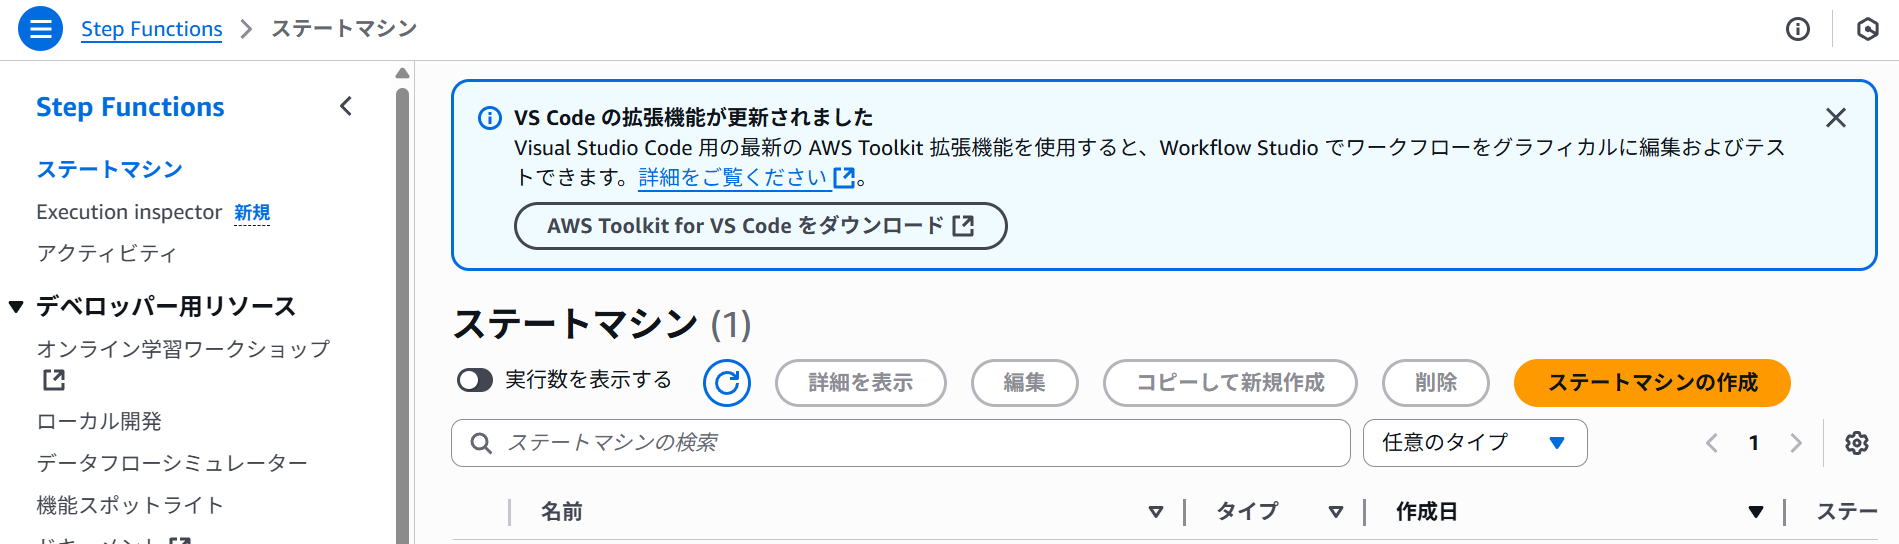Click コピーして新規作成 button
Image resolution: width=1899 pixels, height=544 pixels.
[1230, 383]
